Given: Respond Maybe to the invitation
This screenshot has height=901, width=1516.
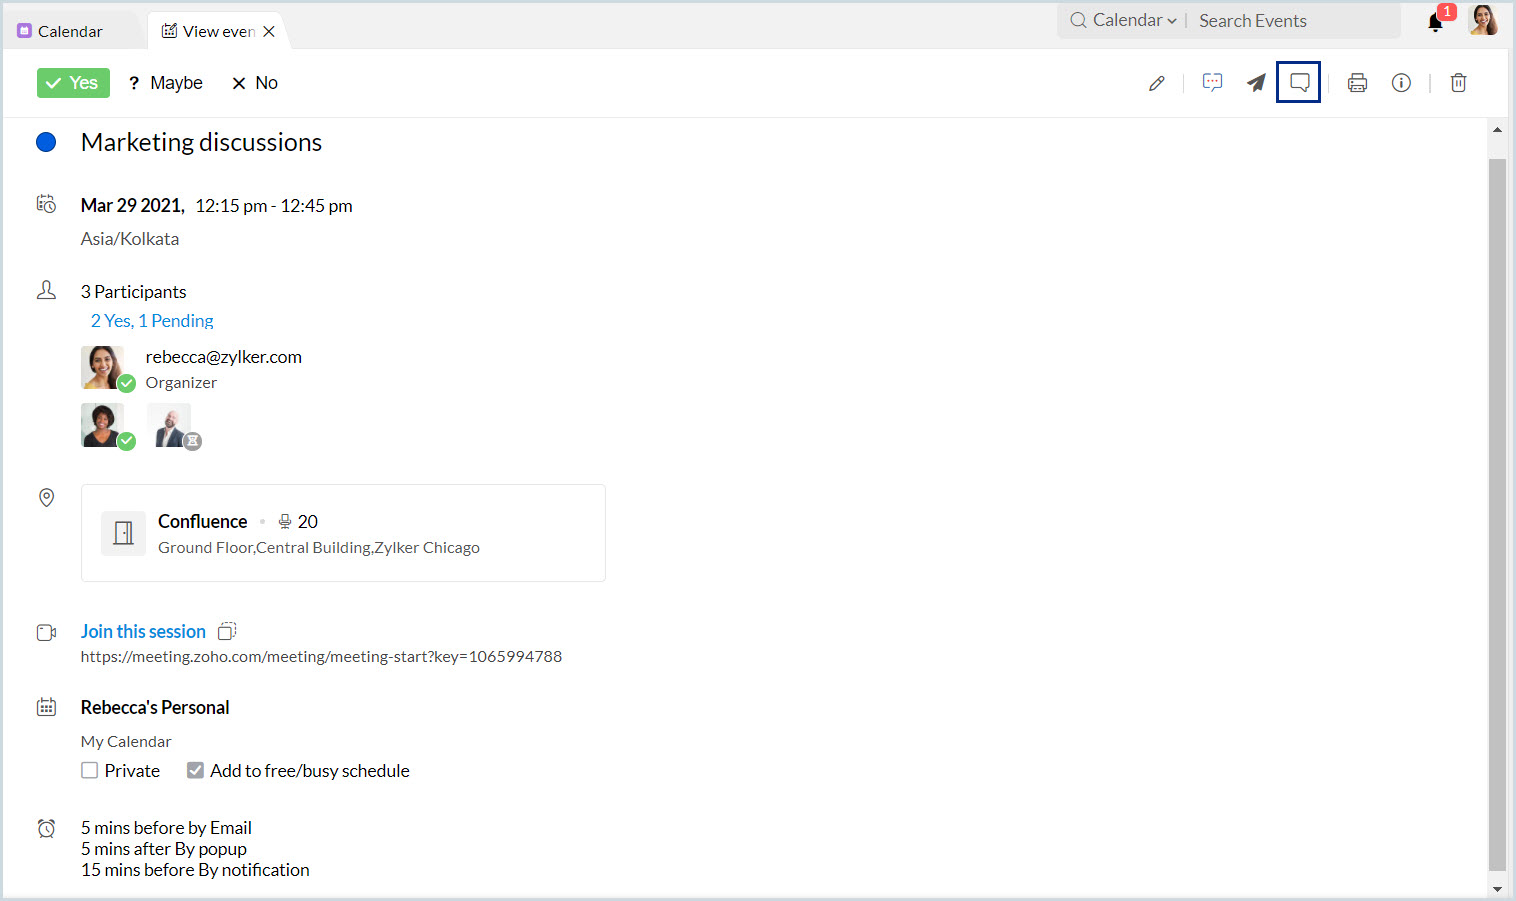Looking at the screenshot, I should 166,83.
